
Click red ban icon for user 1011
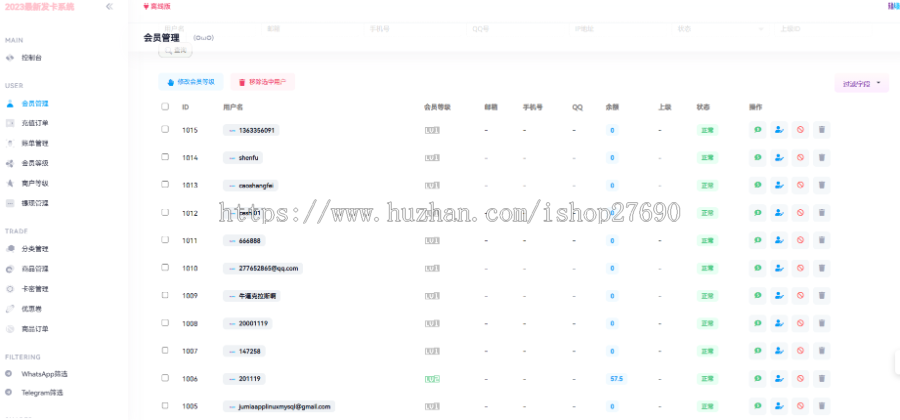(800, 240)
